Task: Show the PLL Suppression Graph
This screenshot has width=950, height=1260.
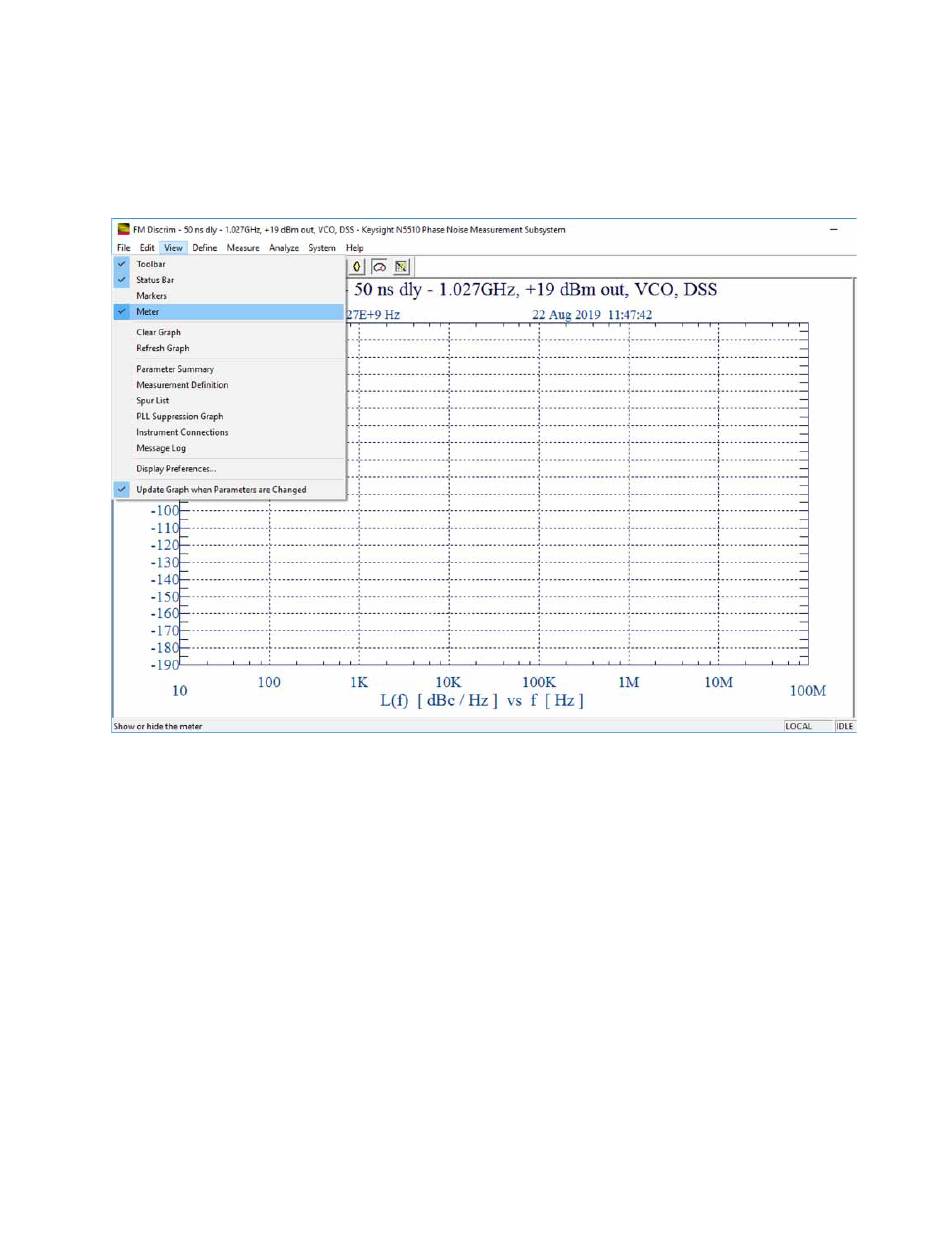Action: pyautogui.click(x=228, y=416)
